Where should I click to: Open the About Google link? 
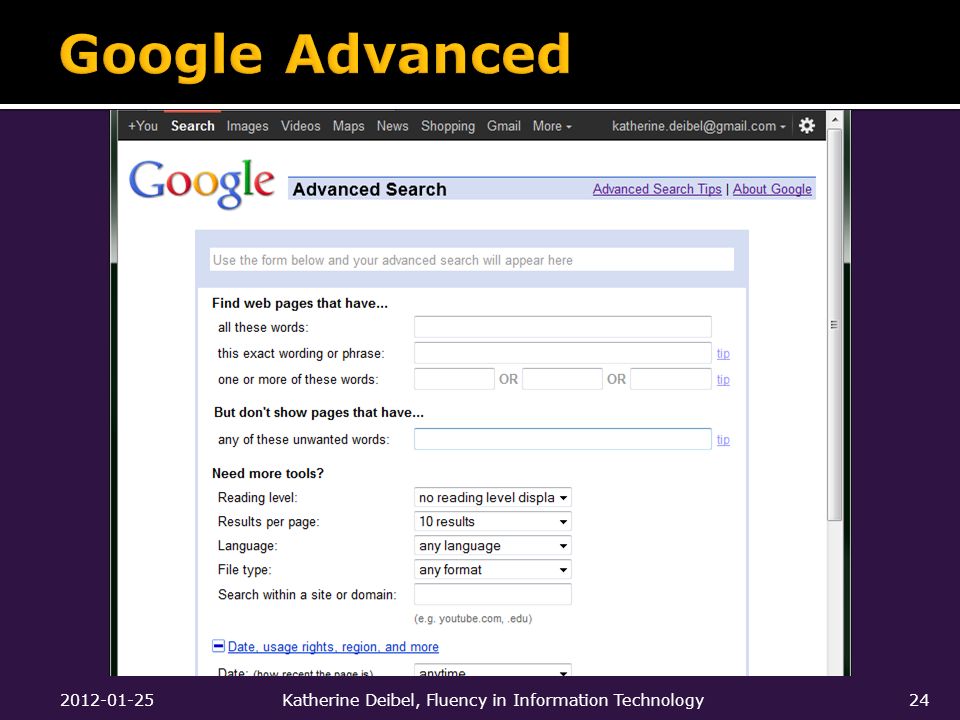772,189
